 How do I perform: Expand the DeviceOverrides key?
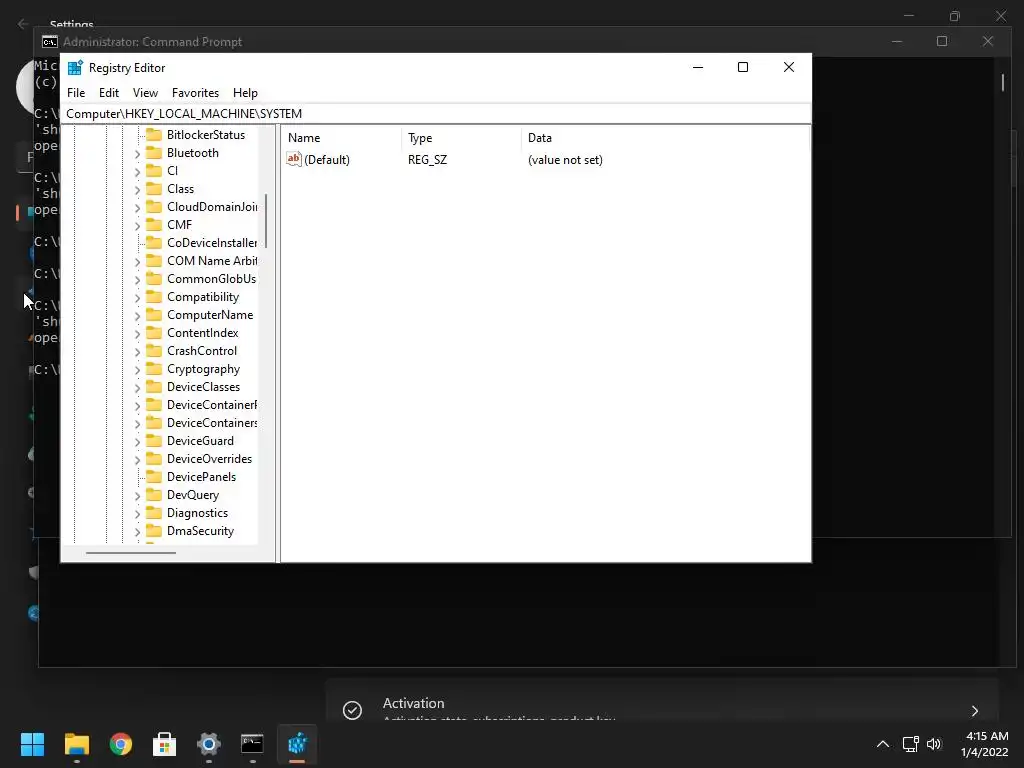(137, 460)
